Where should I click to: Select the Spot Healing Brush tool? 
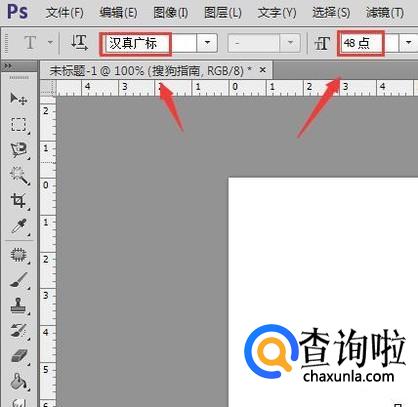pyautogui.click(x=19, y=255)
